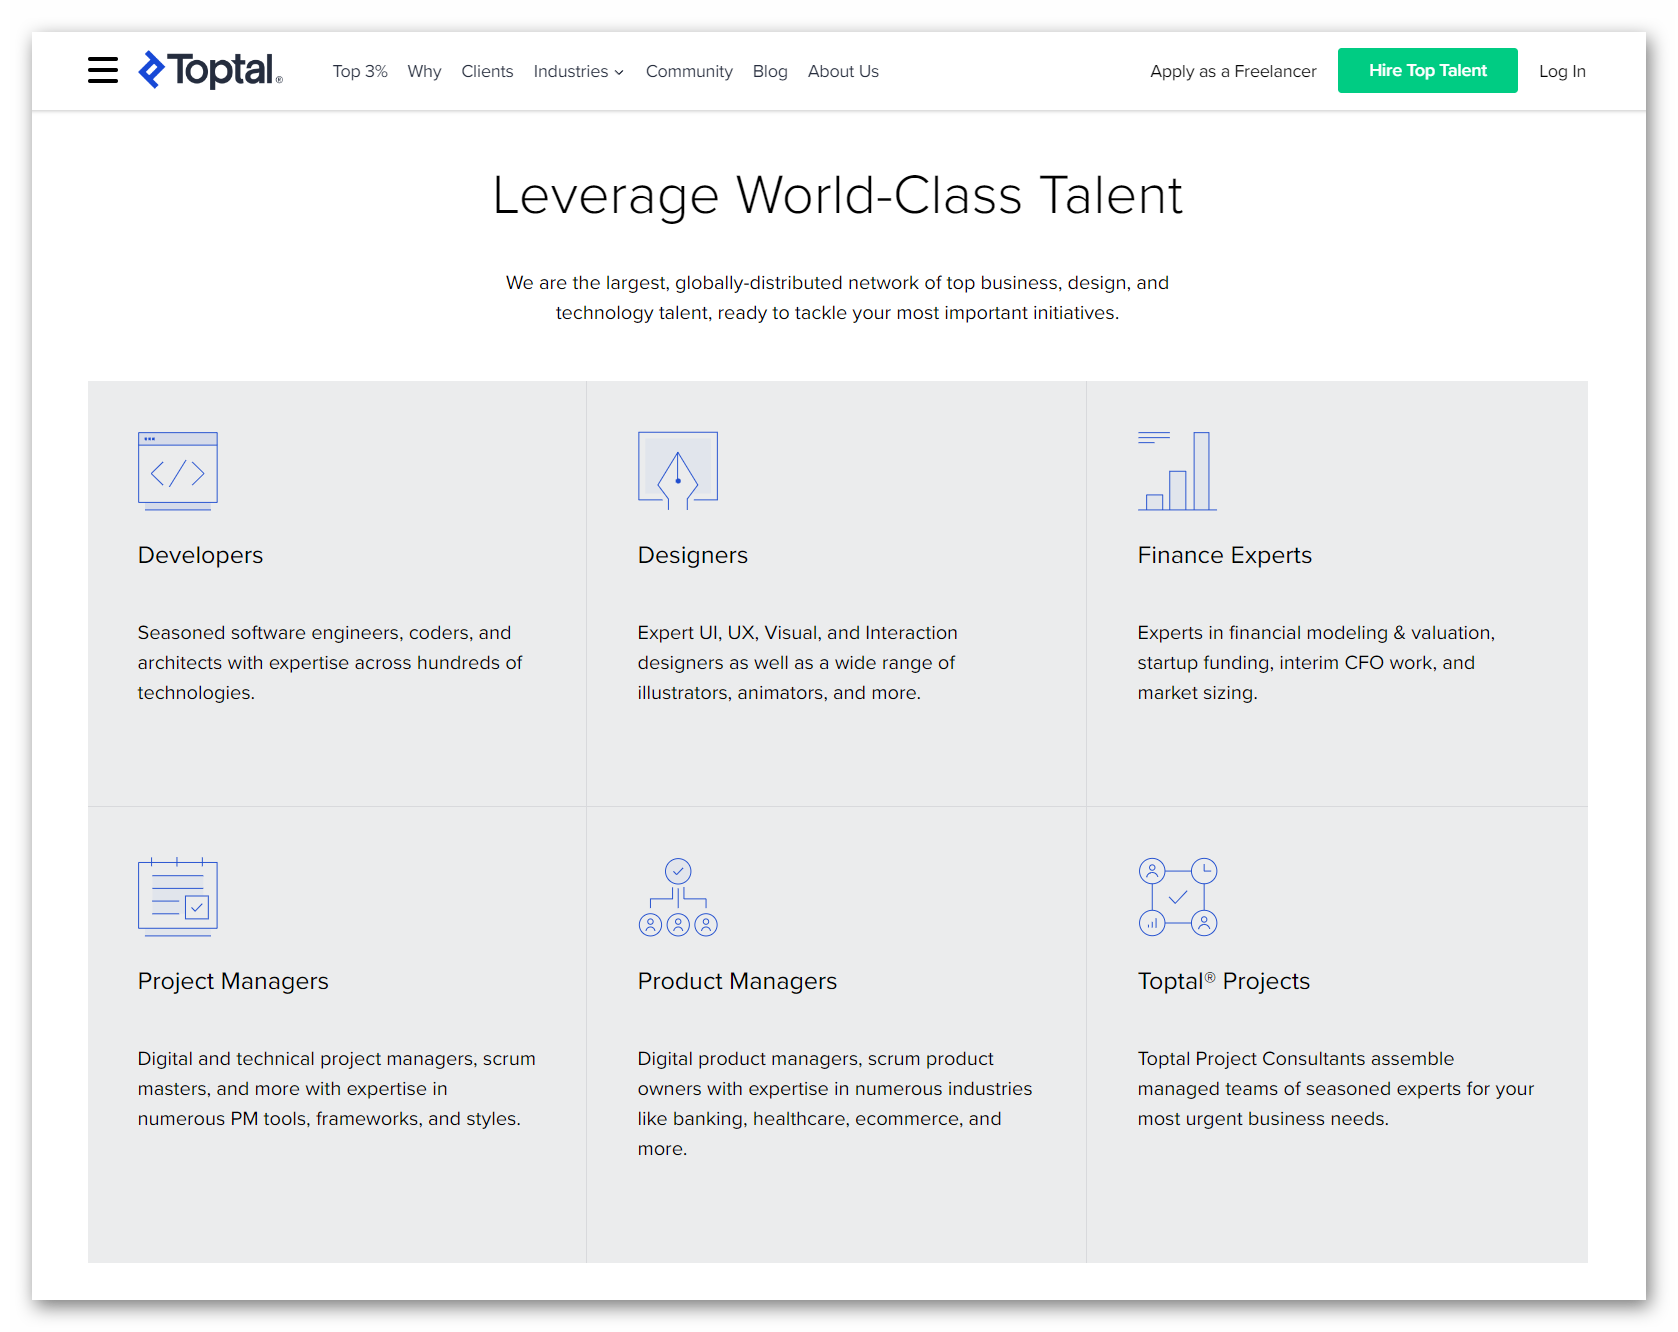Click the Designers pen tool icon

pyautogui.click(x=678, y=471)
